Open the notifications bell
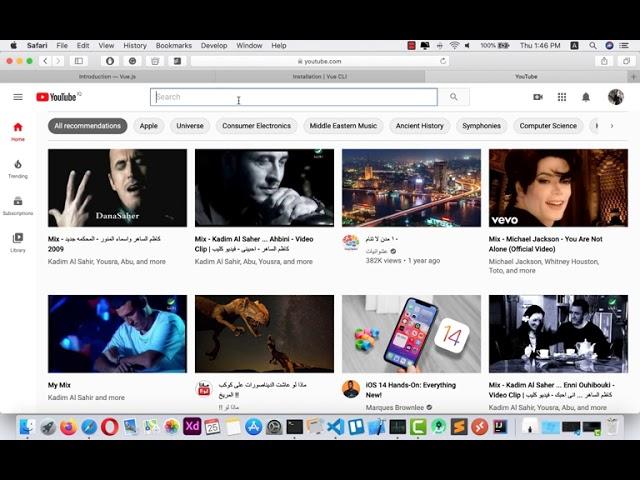640x480 pixels. pyautogui.click(x=586, y=97)
